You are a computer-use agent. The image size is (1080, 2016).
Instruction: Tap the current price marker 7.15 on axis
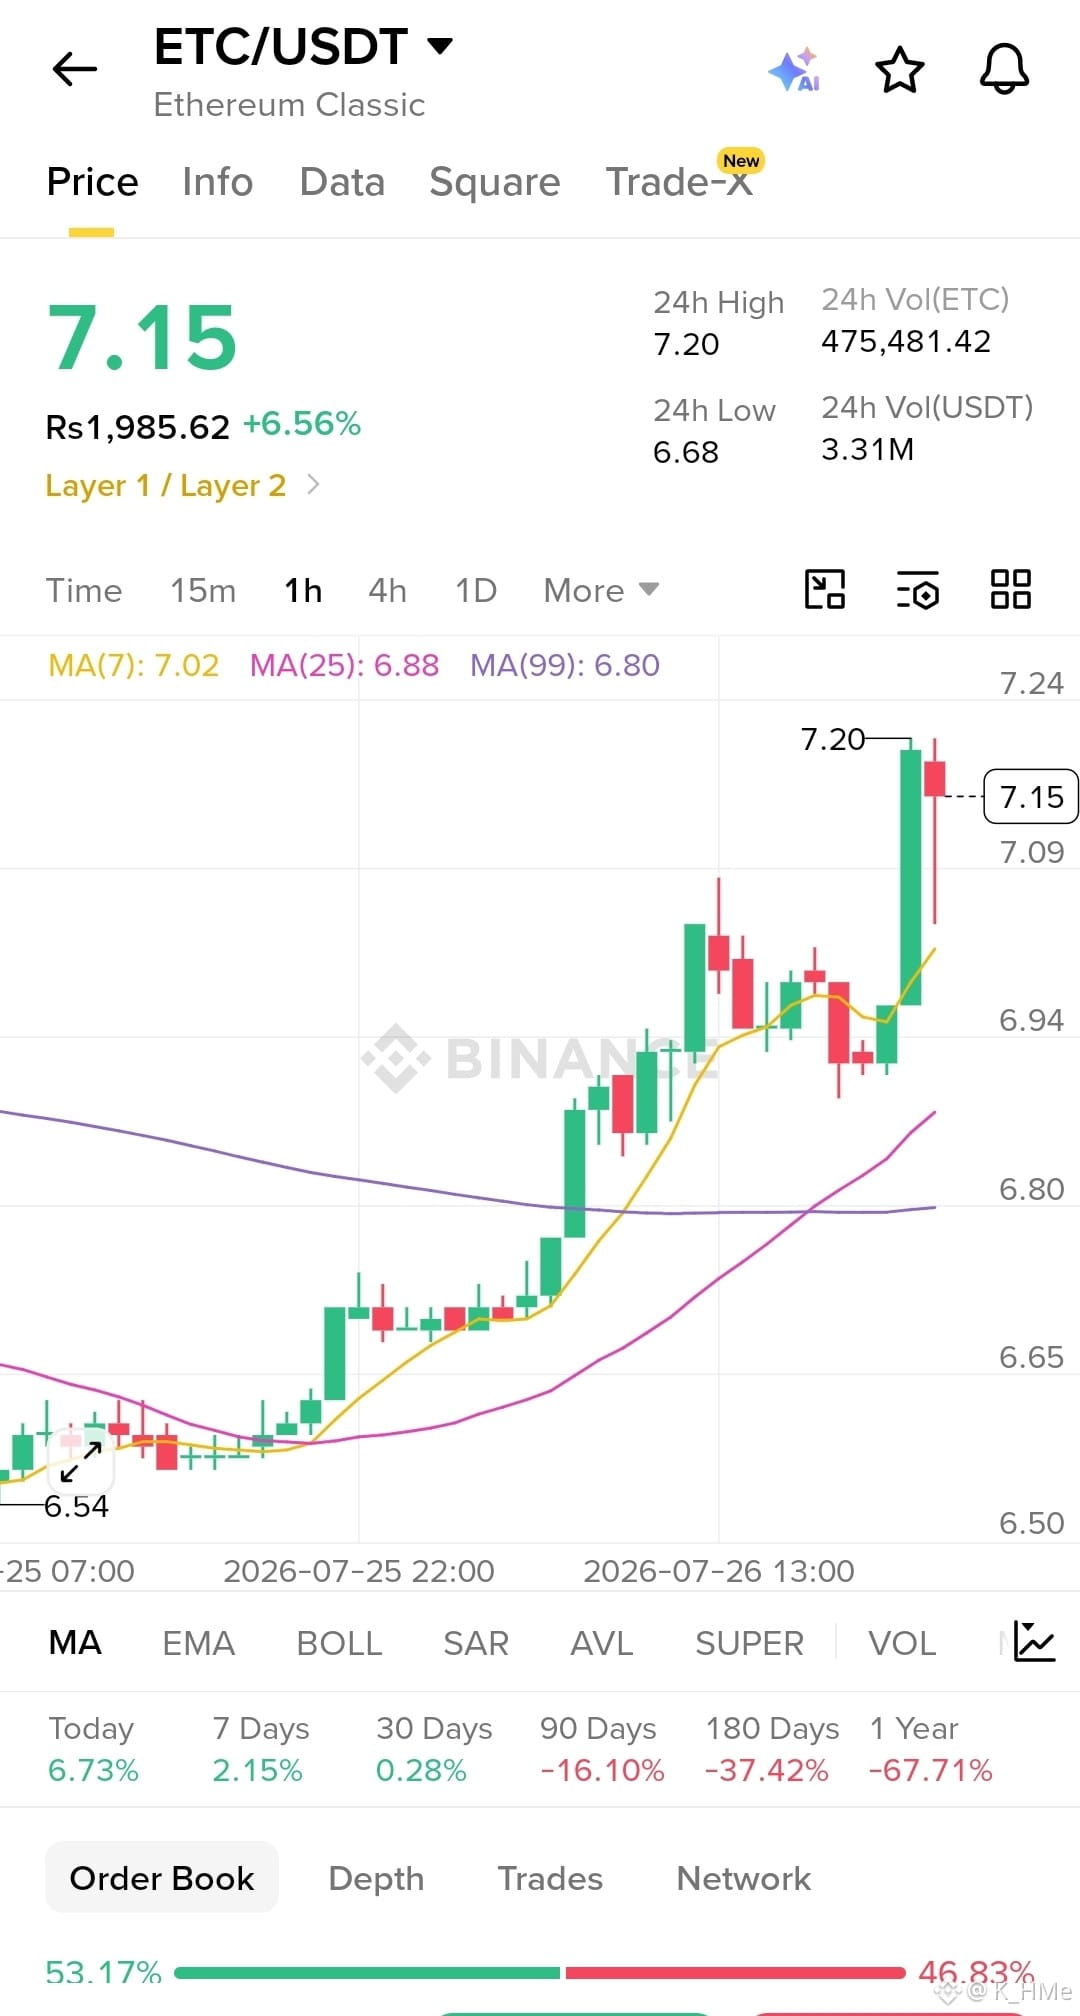pos(1031,797)
